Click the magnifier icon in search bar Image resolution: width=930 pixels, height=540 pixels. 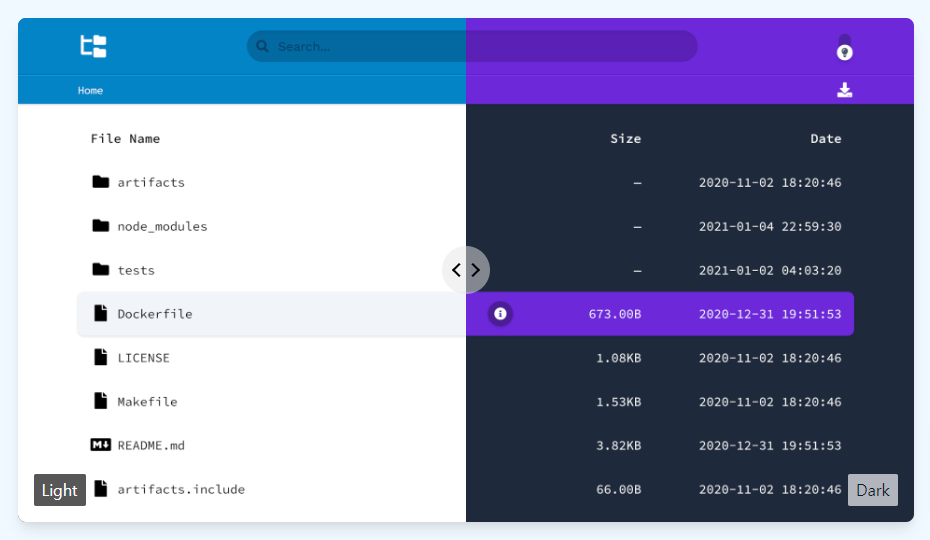[262, 46]
